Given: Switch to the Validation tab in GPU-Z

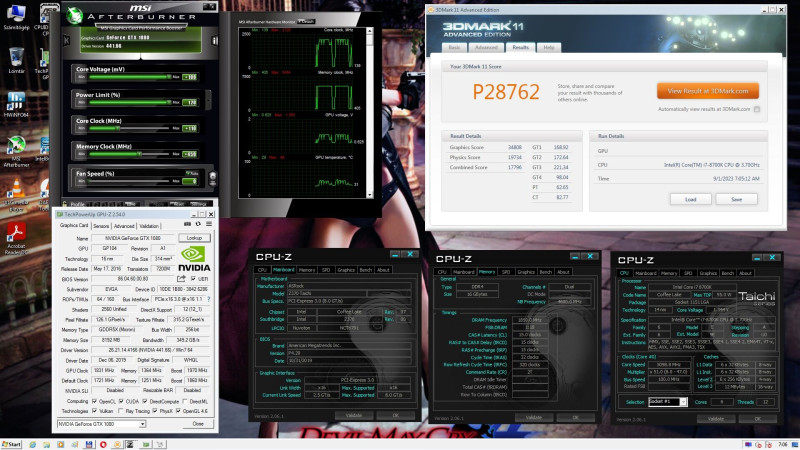Looking at the screenshot, I should coord(148,226).
